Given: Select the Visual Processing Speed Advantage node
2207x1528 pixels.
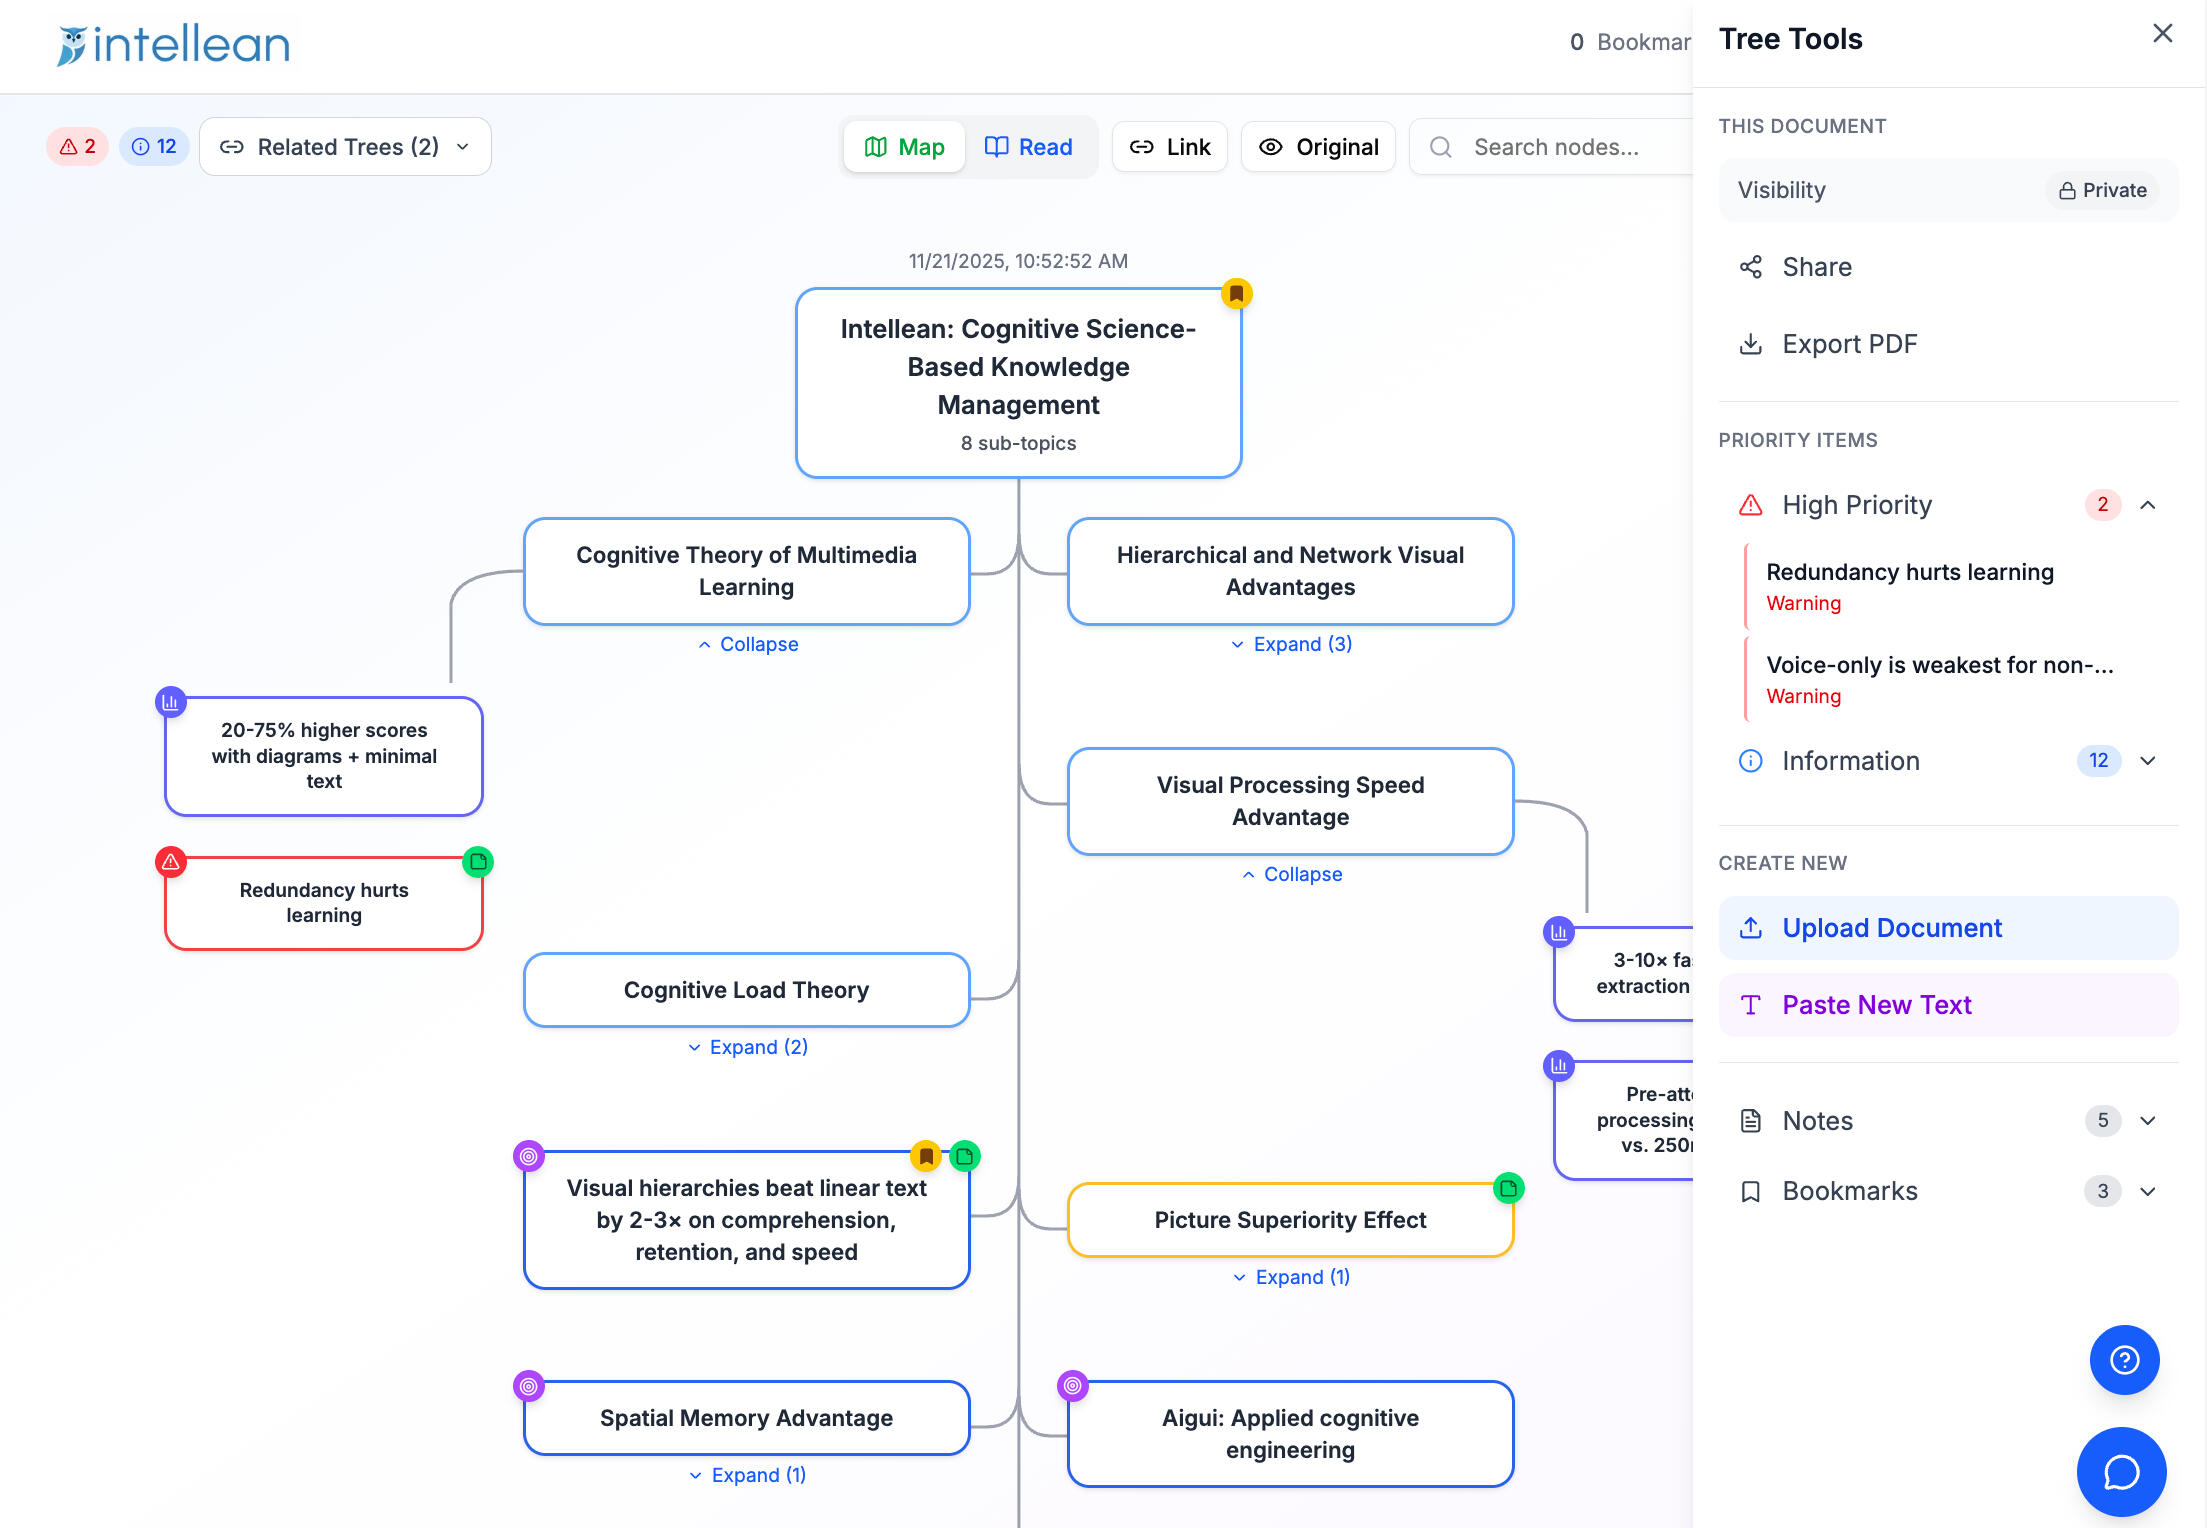Looking at the screenshot, I should pyautogui.click(x=1290, y=801).
